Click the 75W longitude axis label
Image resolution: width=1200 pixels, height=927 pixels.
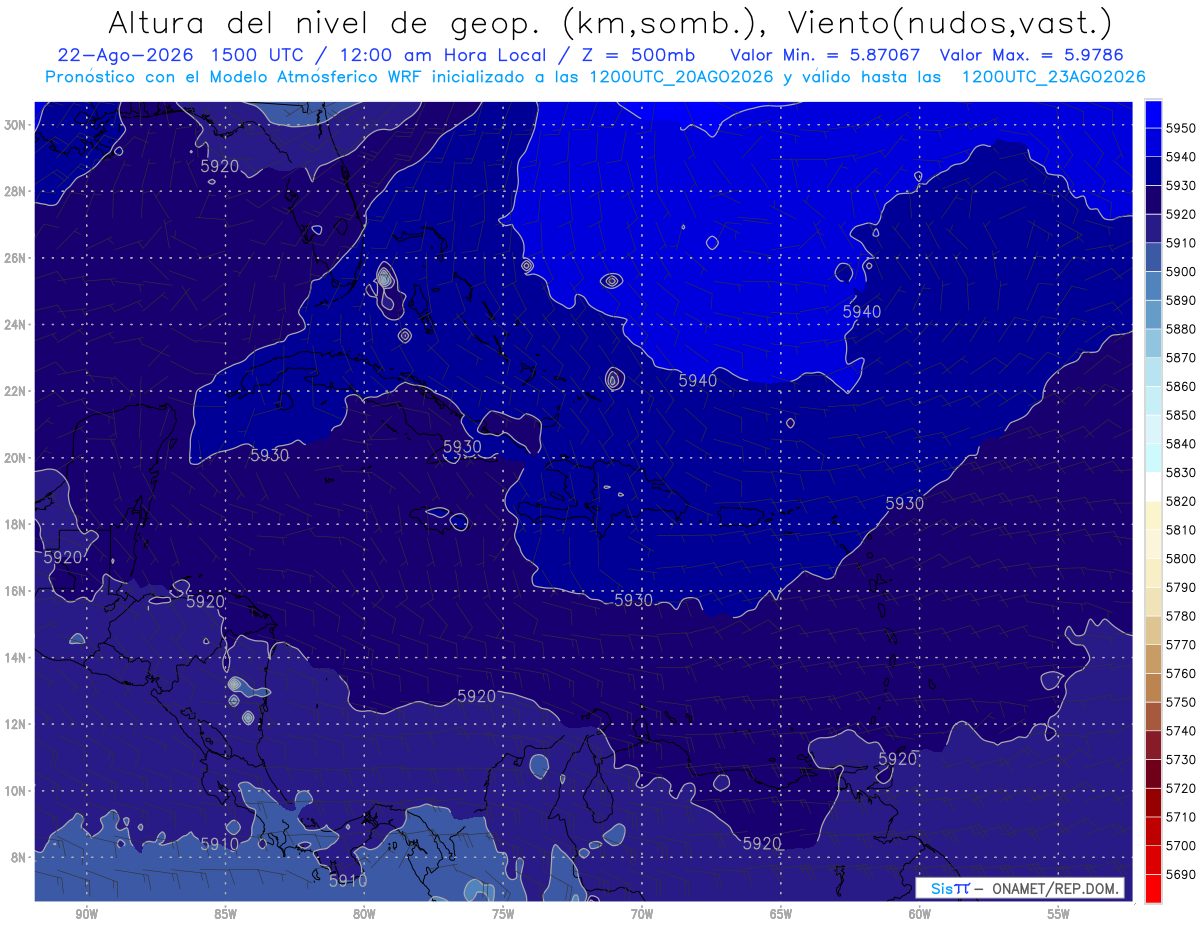(x=503, y=914)
